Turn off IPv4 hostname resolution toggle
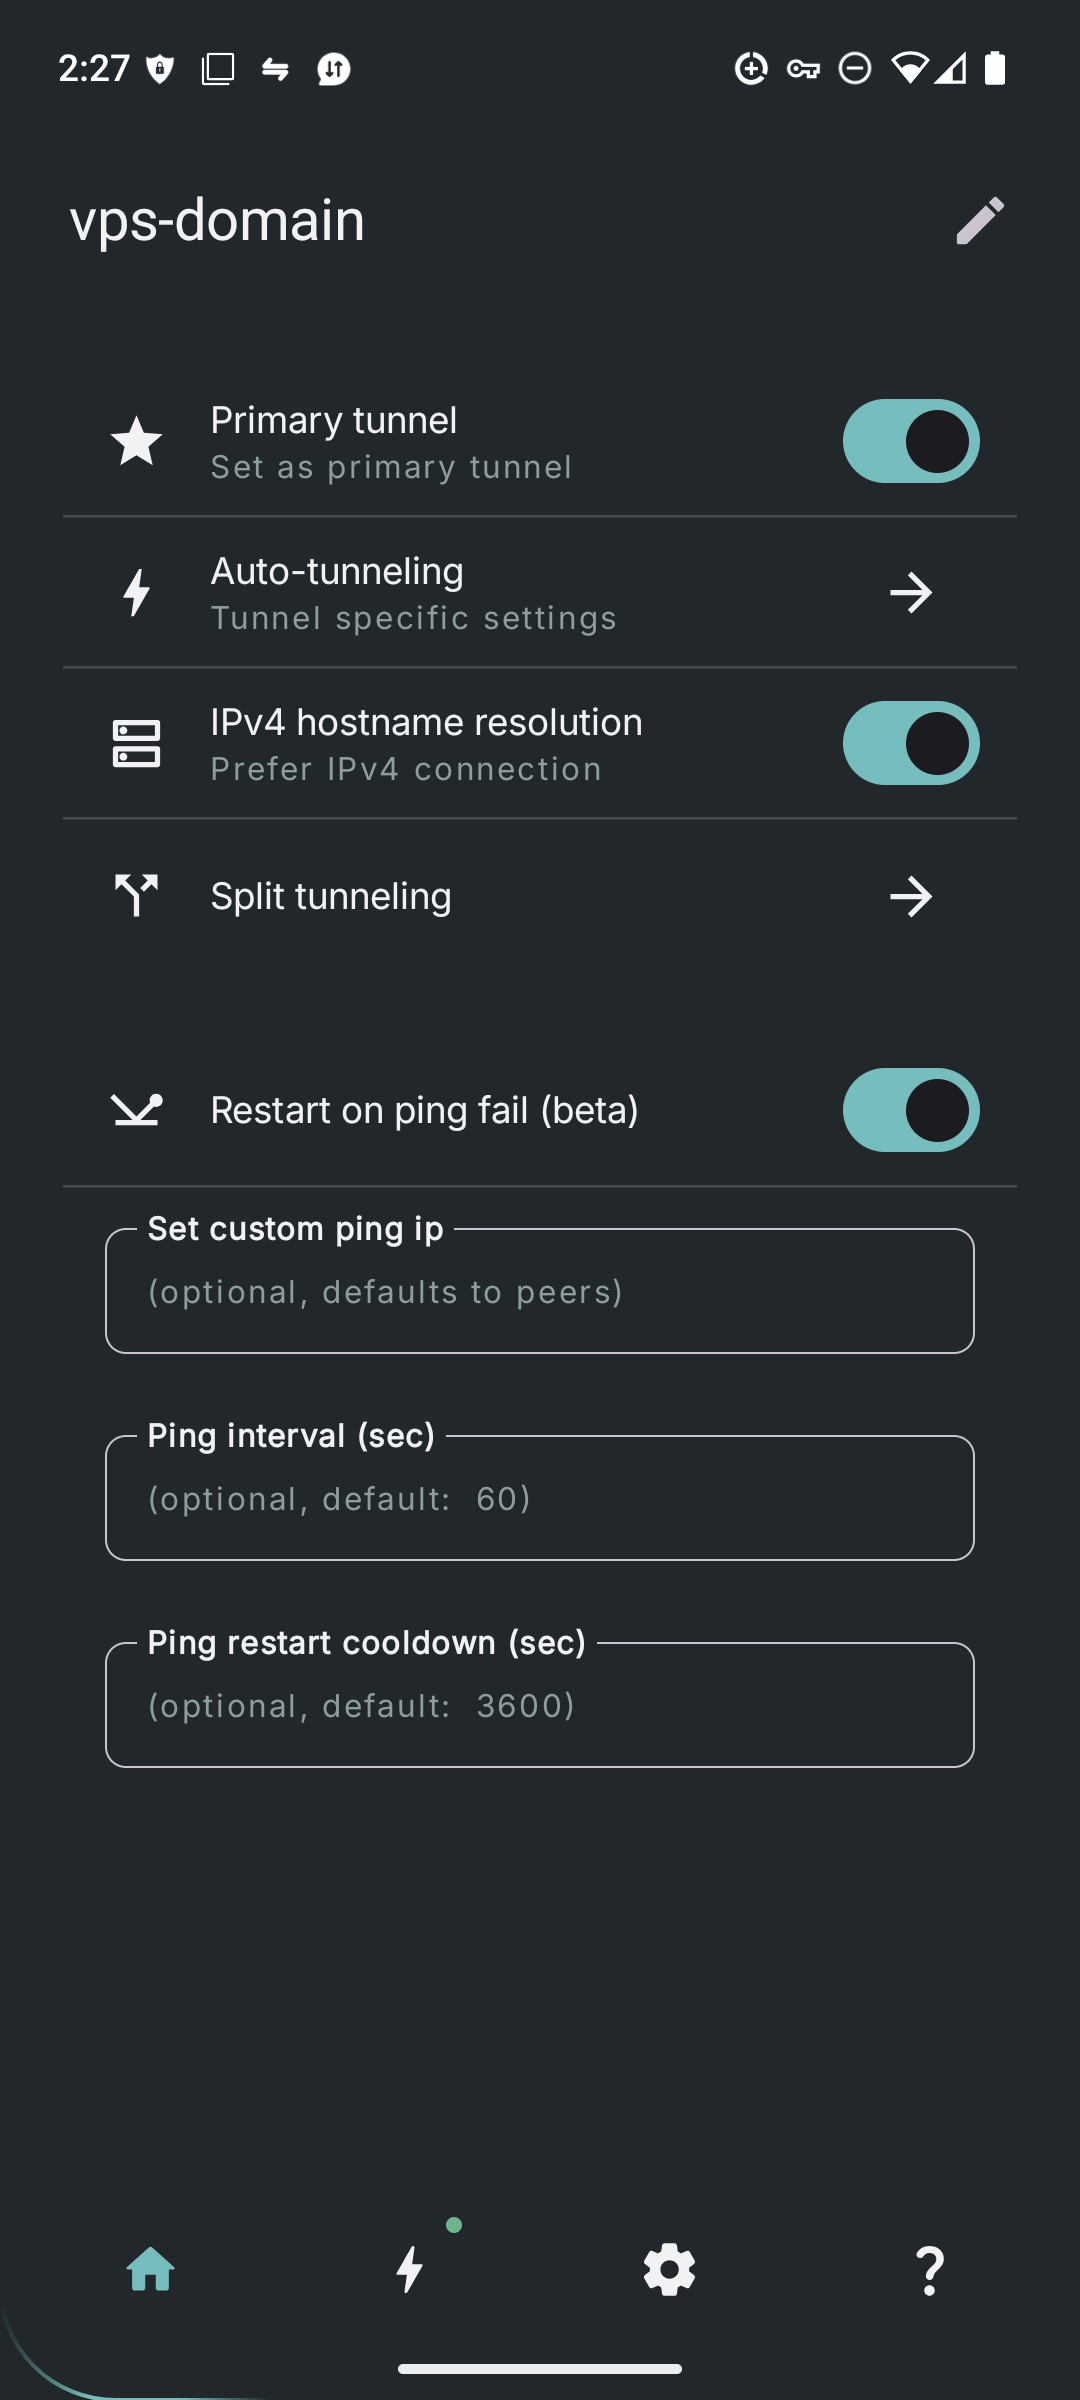Screen dimensions: 1080x2400 910,744
